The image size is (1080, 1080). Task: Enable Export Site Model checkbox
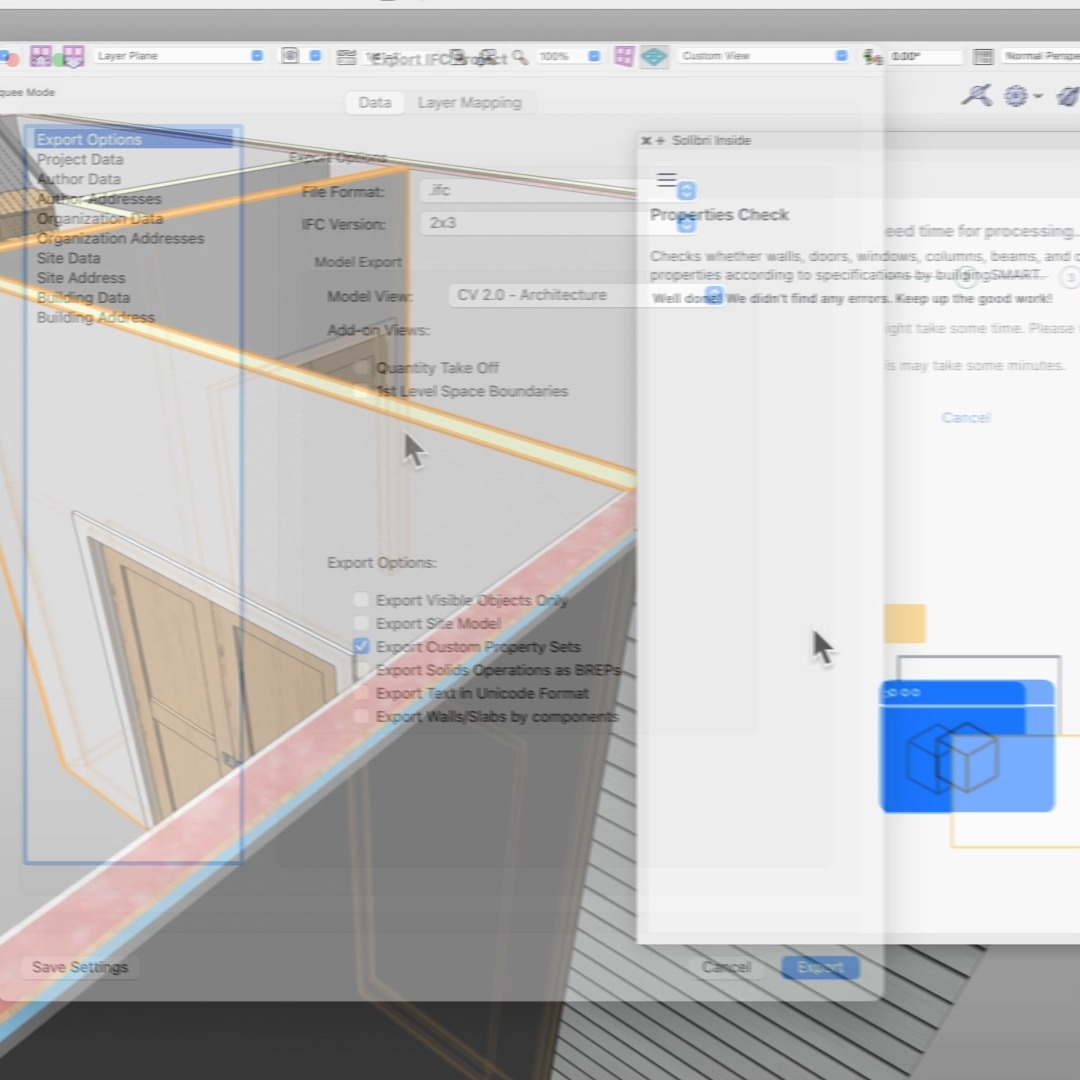click(361, 623)
